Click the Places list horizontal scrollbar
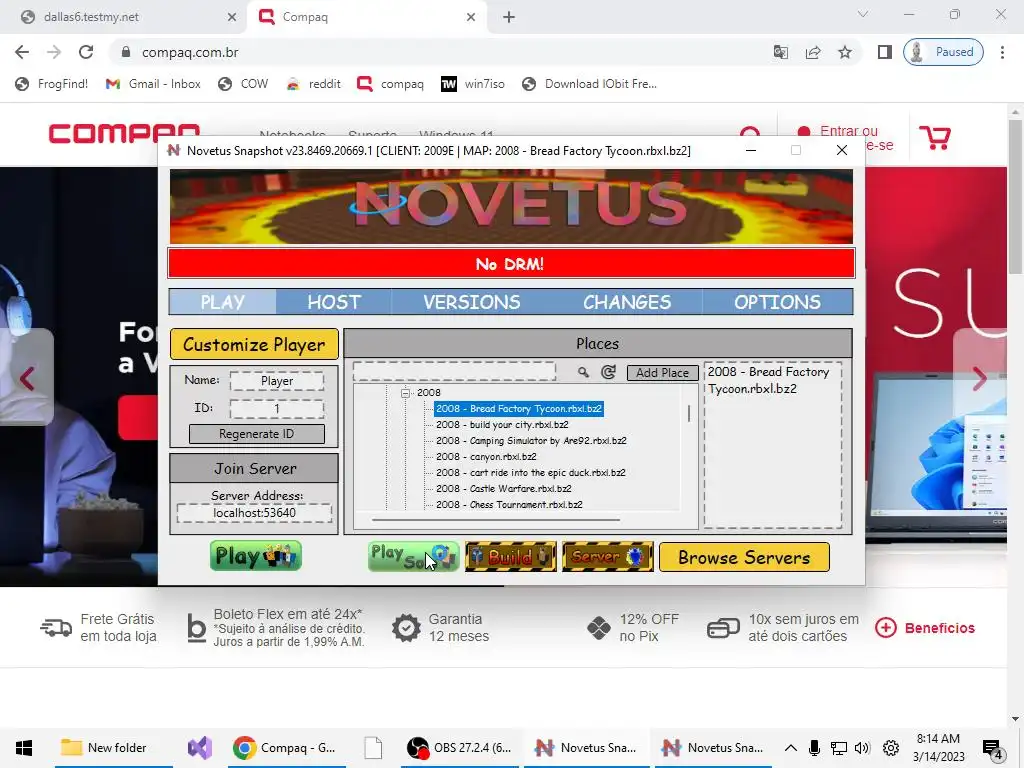The width and height of the screenshot is (1024, 768). click(x=496, y=520)
